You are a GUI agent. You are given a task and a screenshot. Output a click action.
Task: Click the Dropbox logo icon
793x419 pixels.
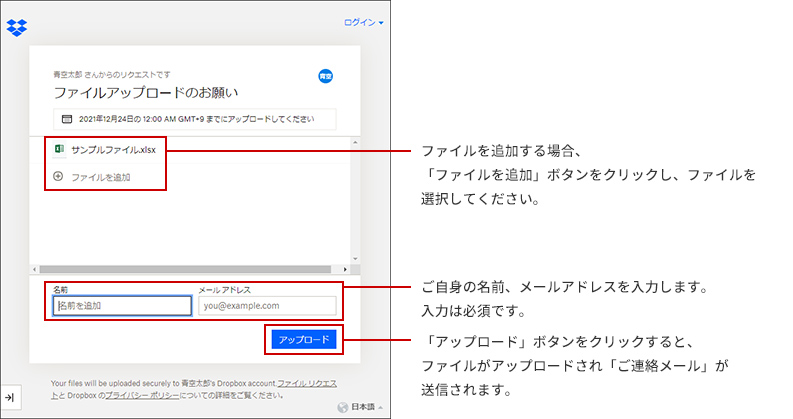point(16,26)
